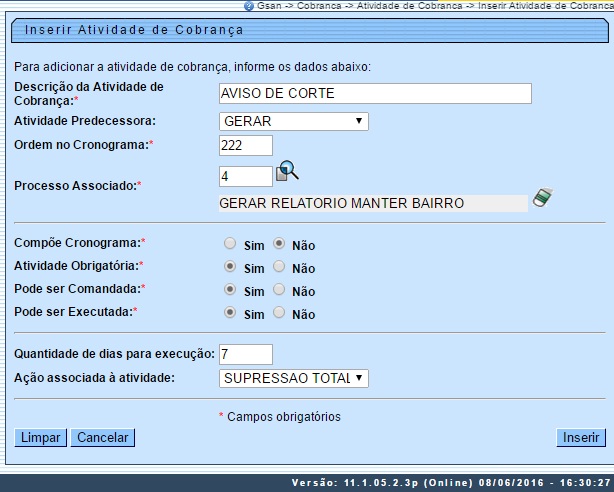
Task: Submit the form with Inserir
Action: [x=581, y=438]
